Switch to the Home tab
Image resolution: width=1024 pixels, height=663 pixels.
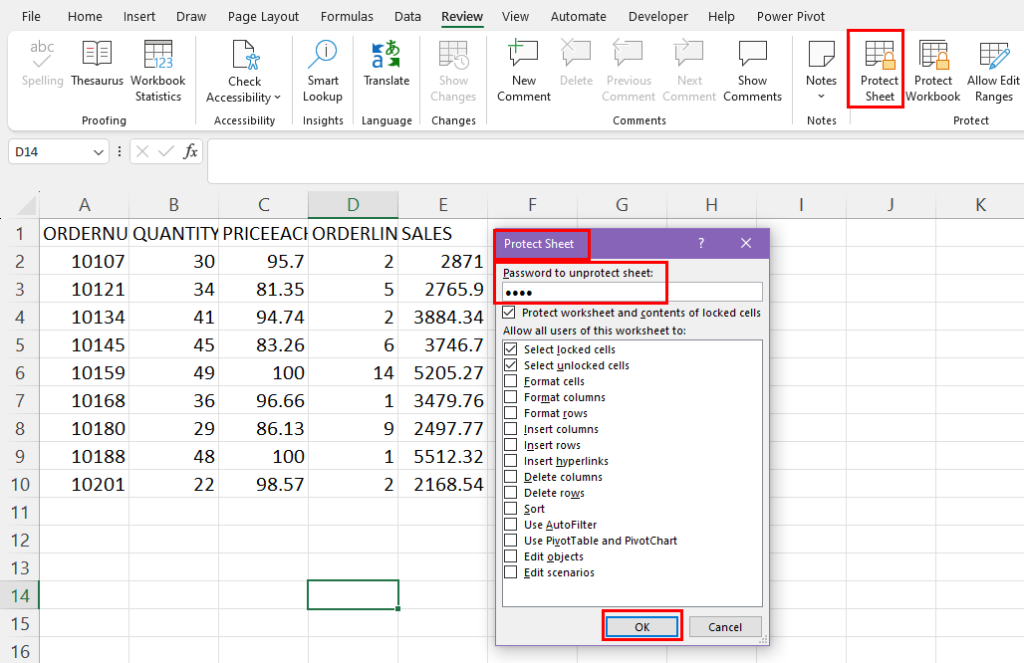click(85, 16)
